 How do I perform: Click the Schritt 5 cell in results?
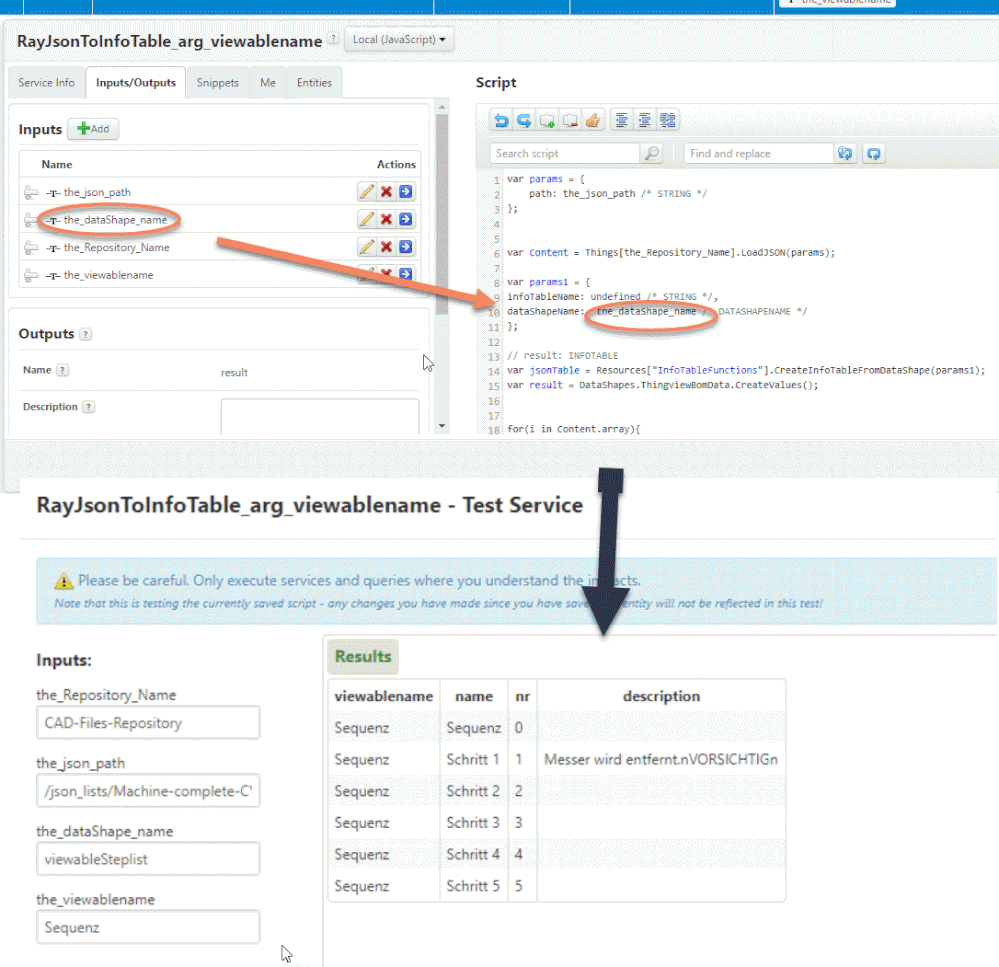click(473, 886)
